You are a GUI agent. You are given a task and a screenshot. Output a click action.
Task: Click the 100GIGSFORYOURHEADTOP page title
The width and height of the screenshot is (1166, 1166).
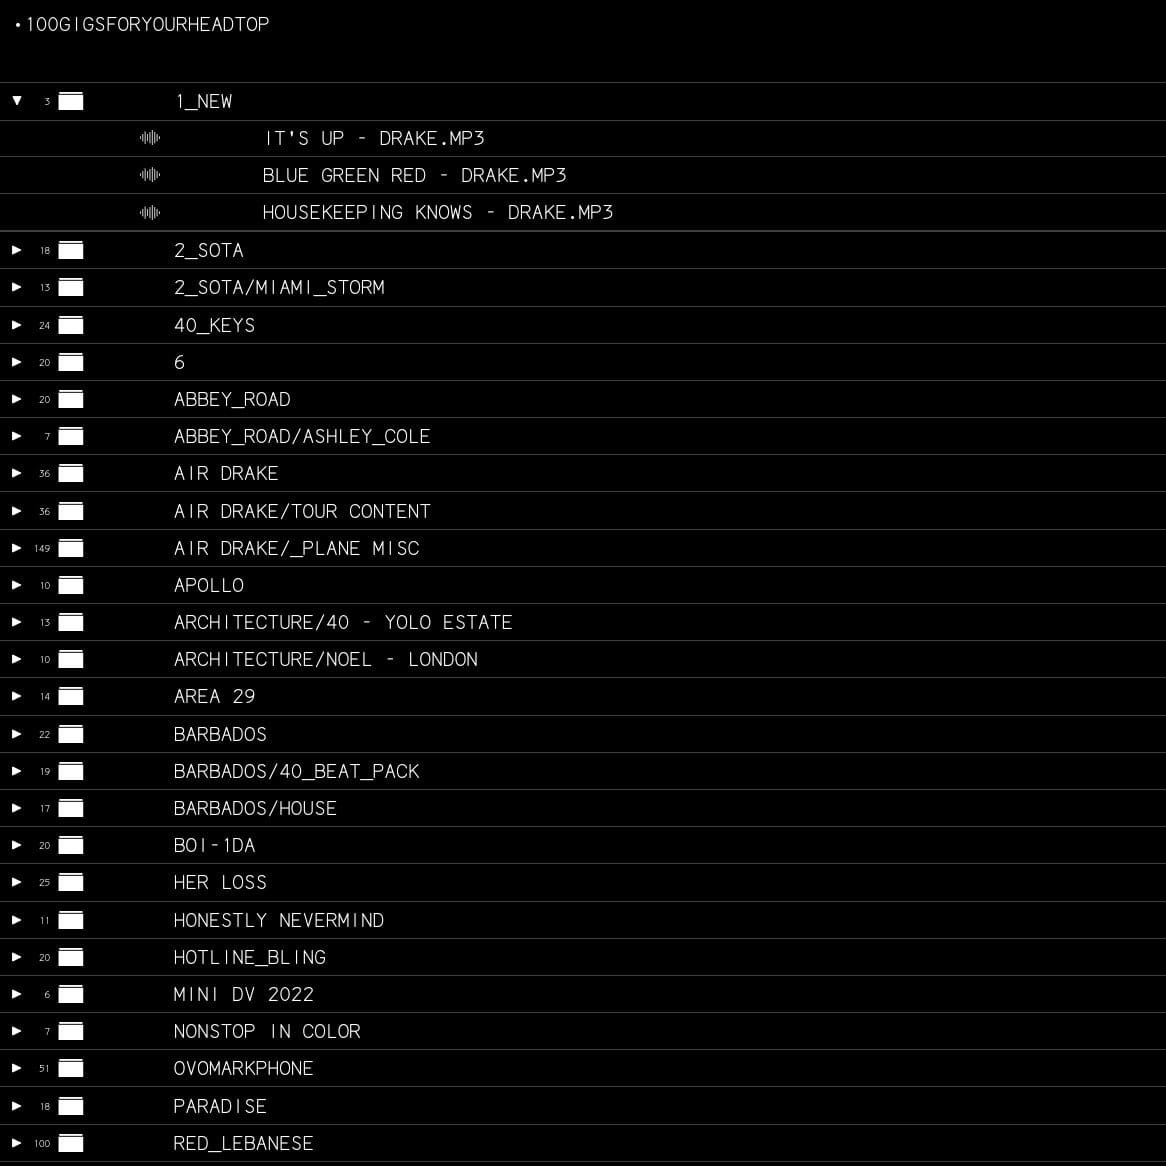147,24
